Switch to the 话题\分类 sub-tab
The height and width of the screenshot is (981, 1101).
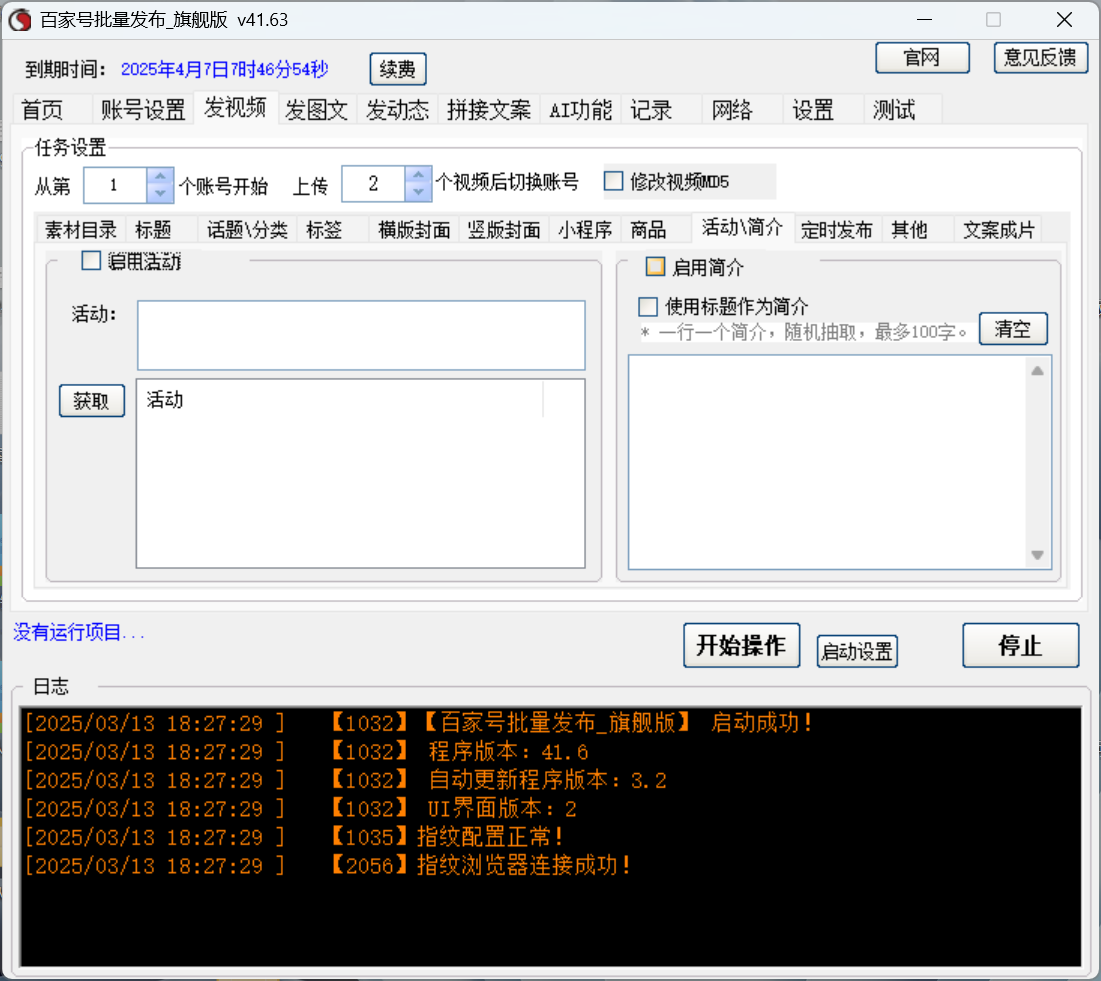click(247, 230)
